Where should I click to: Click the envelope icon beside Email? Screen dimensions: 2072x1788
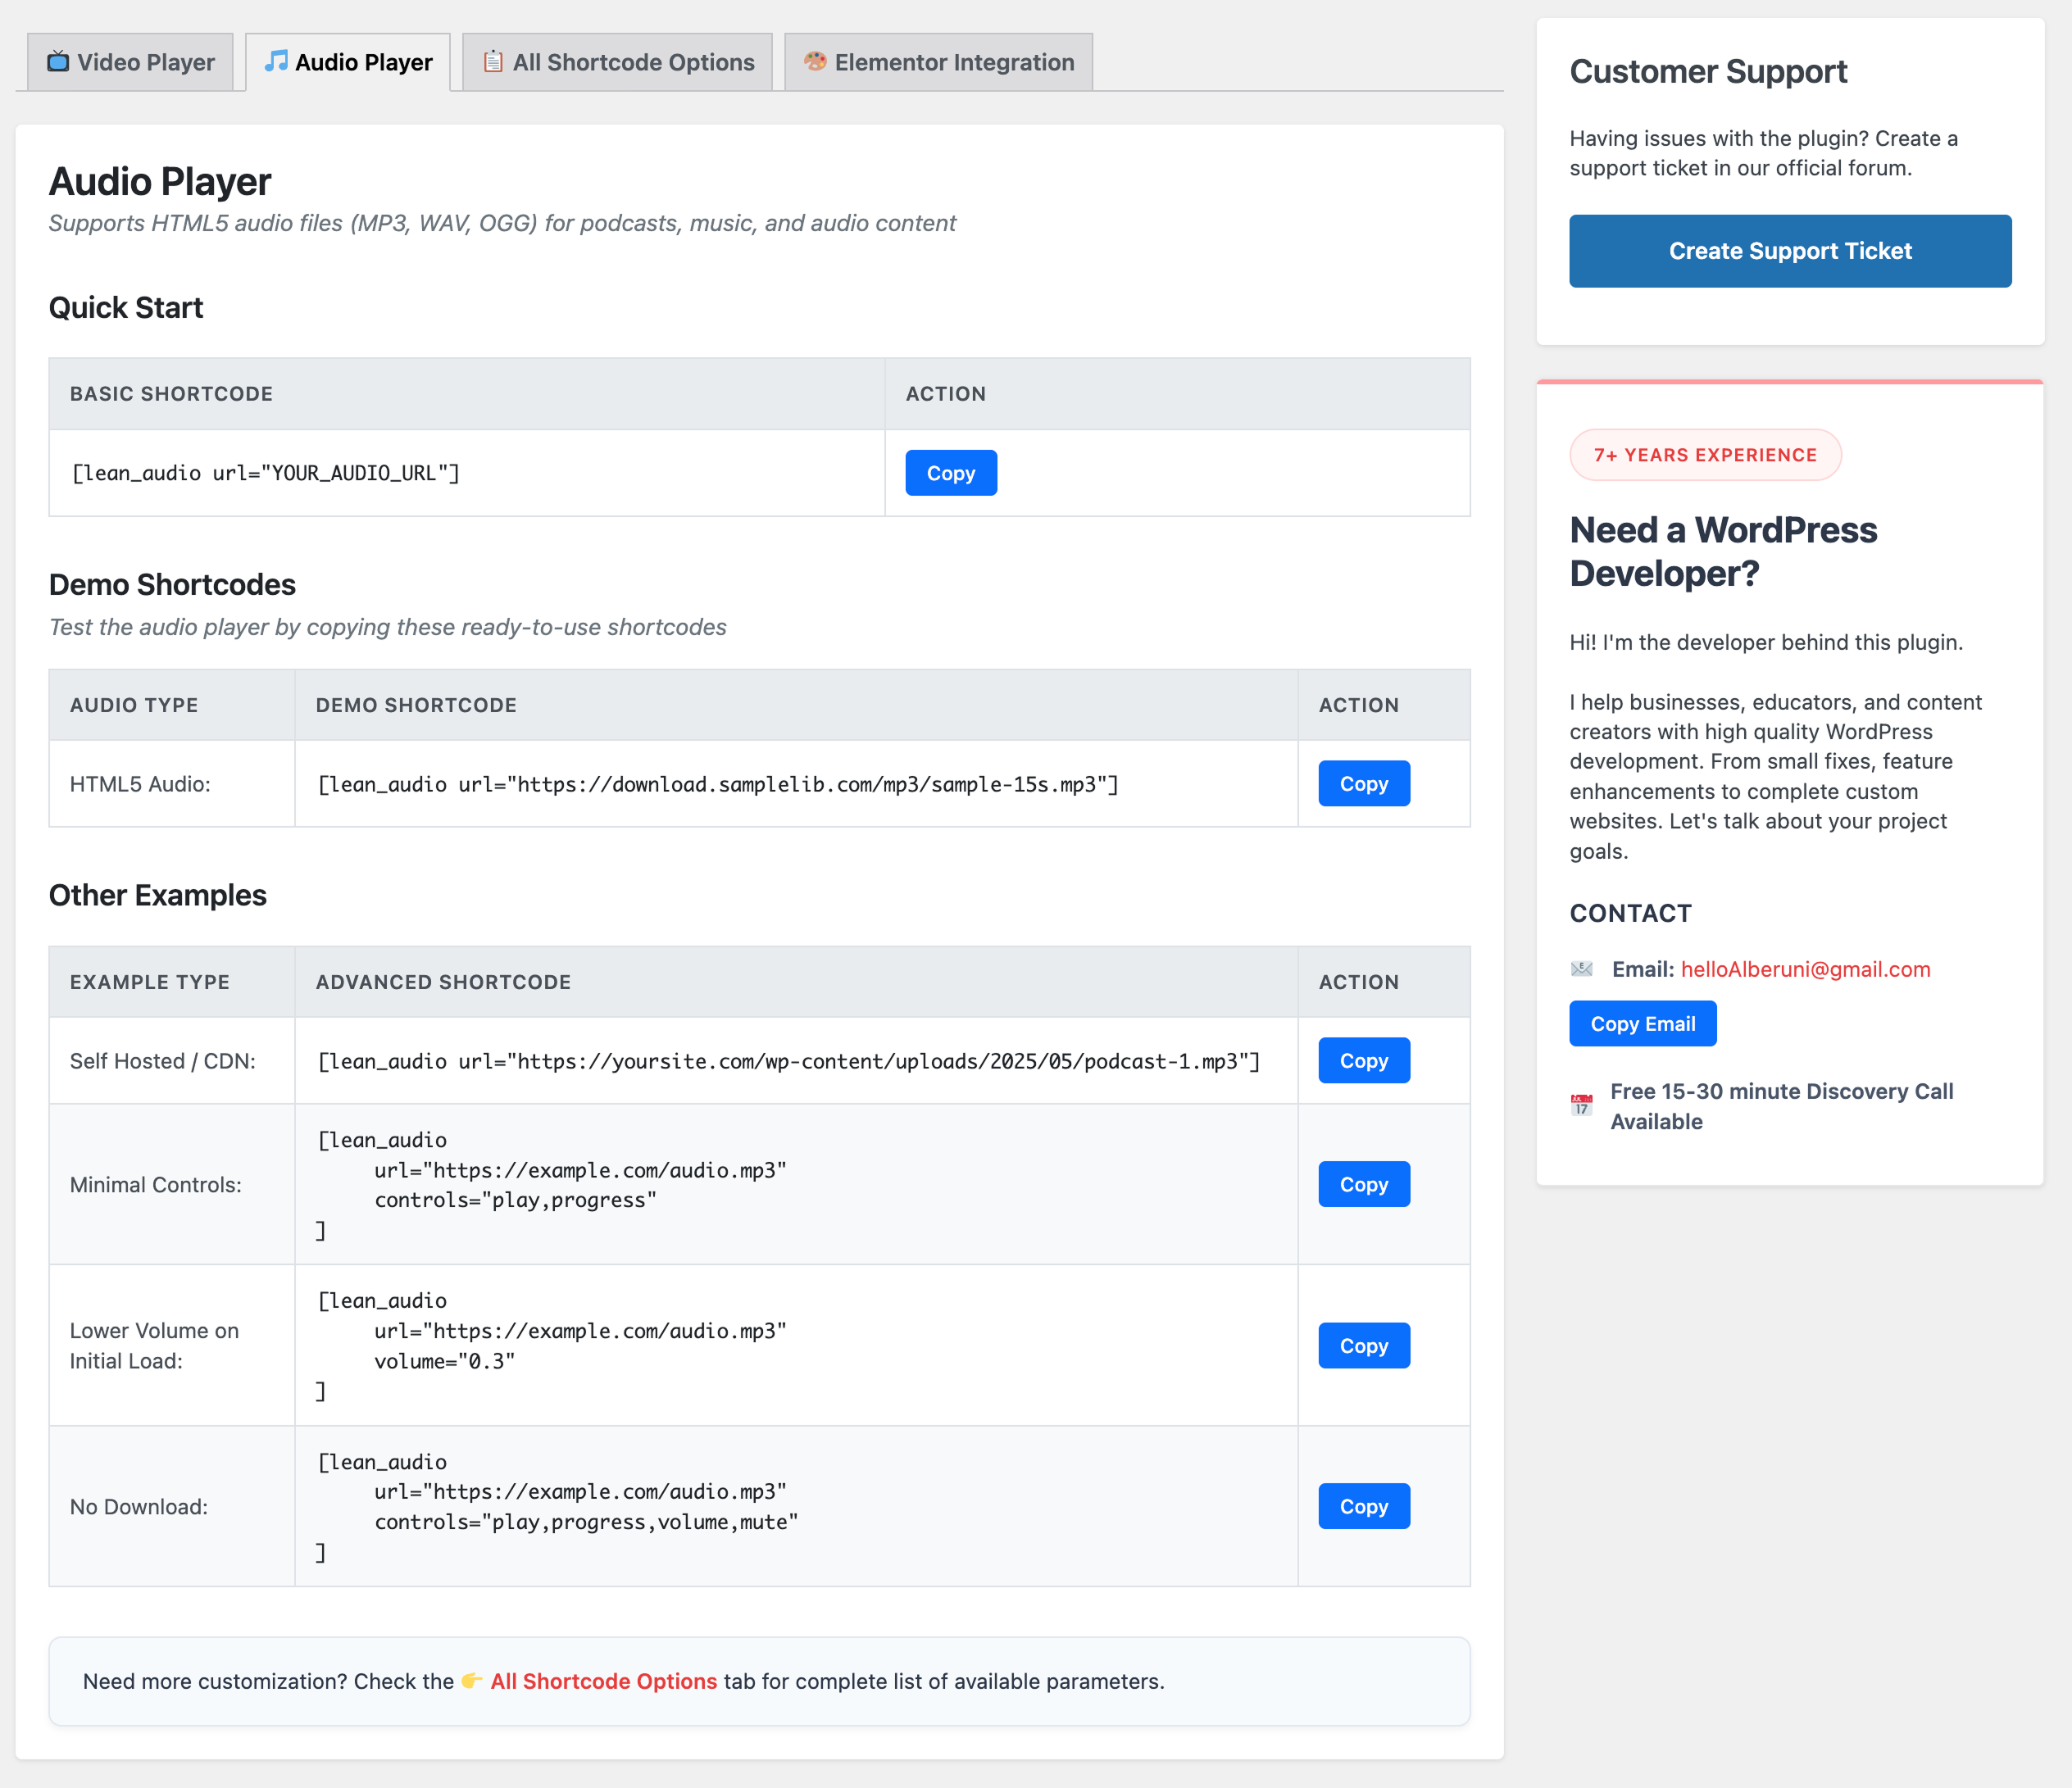click(1581, 969)
